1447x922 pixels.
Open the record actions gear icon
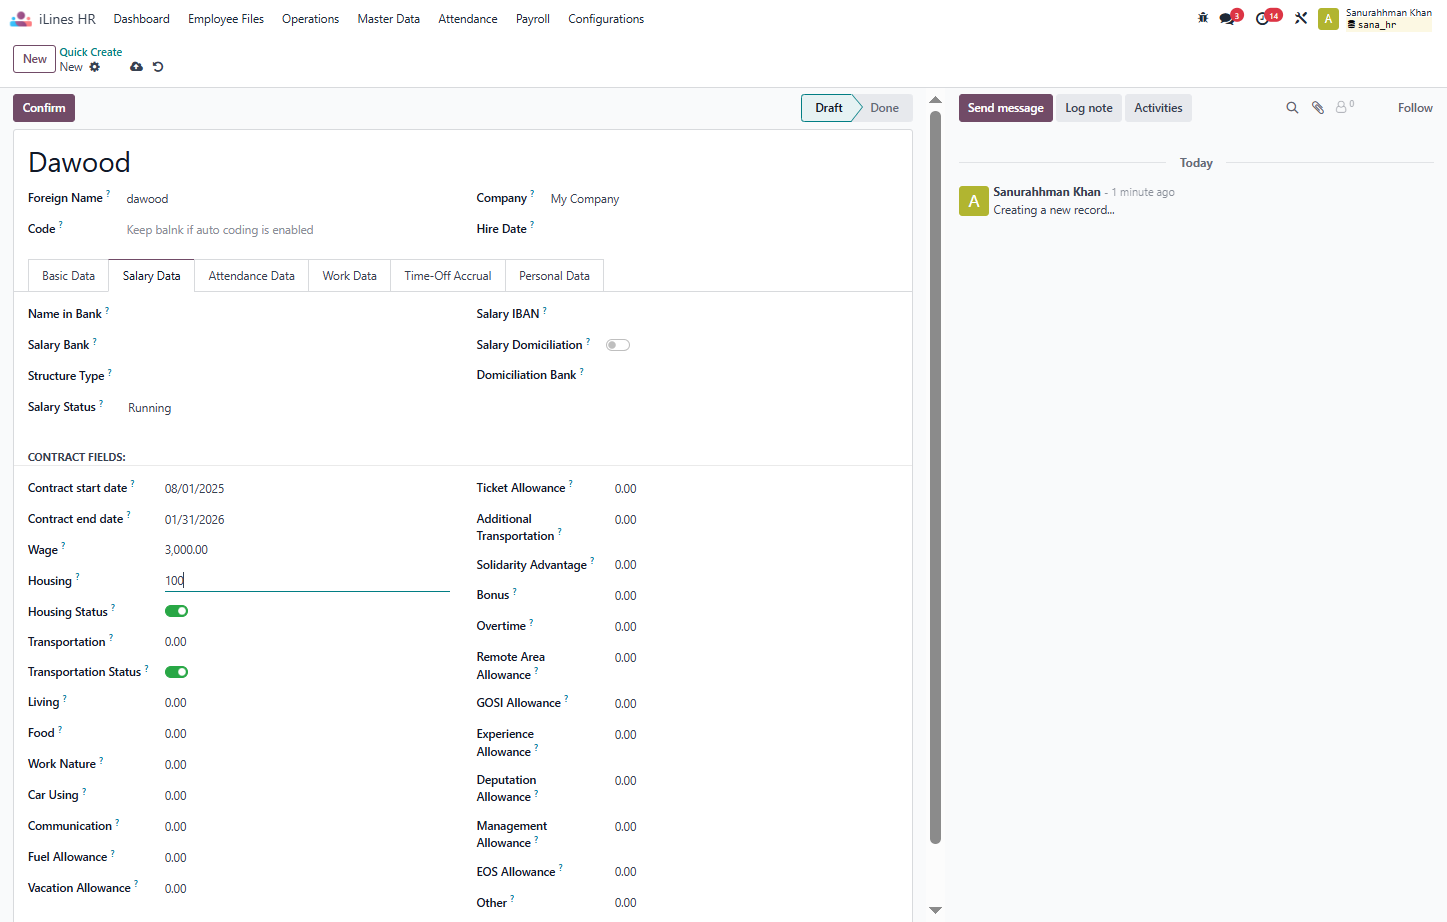(x=95, y=67)
